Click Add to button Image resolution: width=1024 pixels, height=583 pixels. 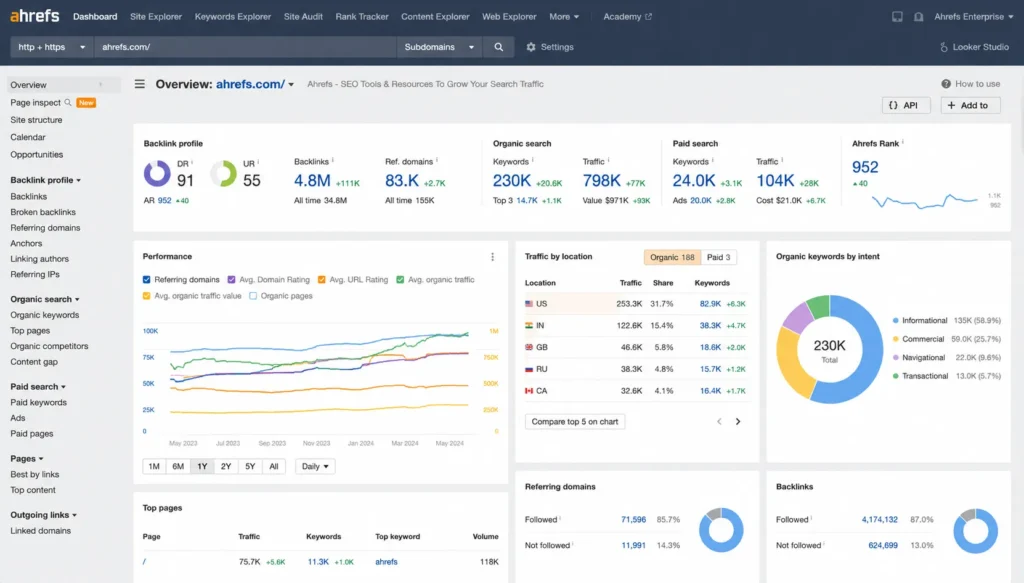point(970,105)
